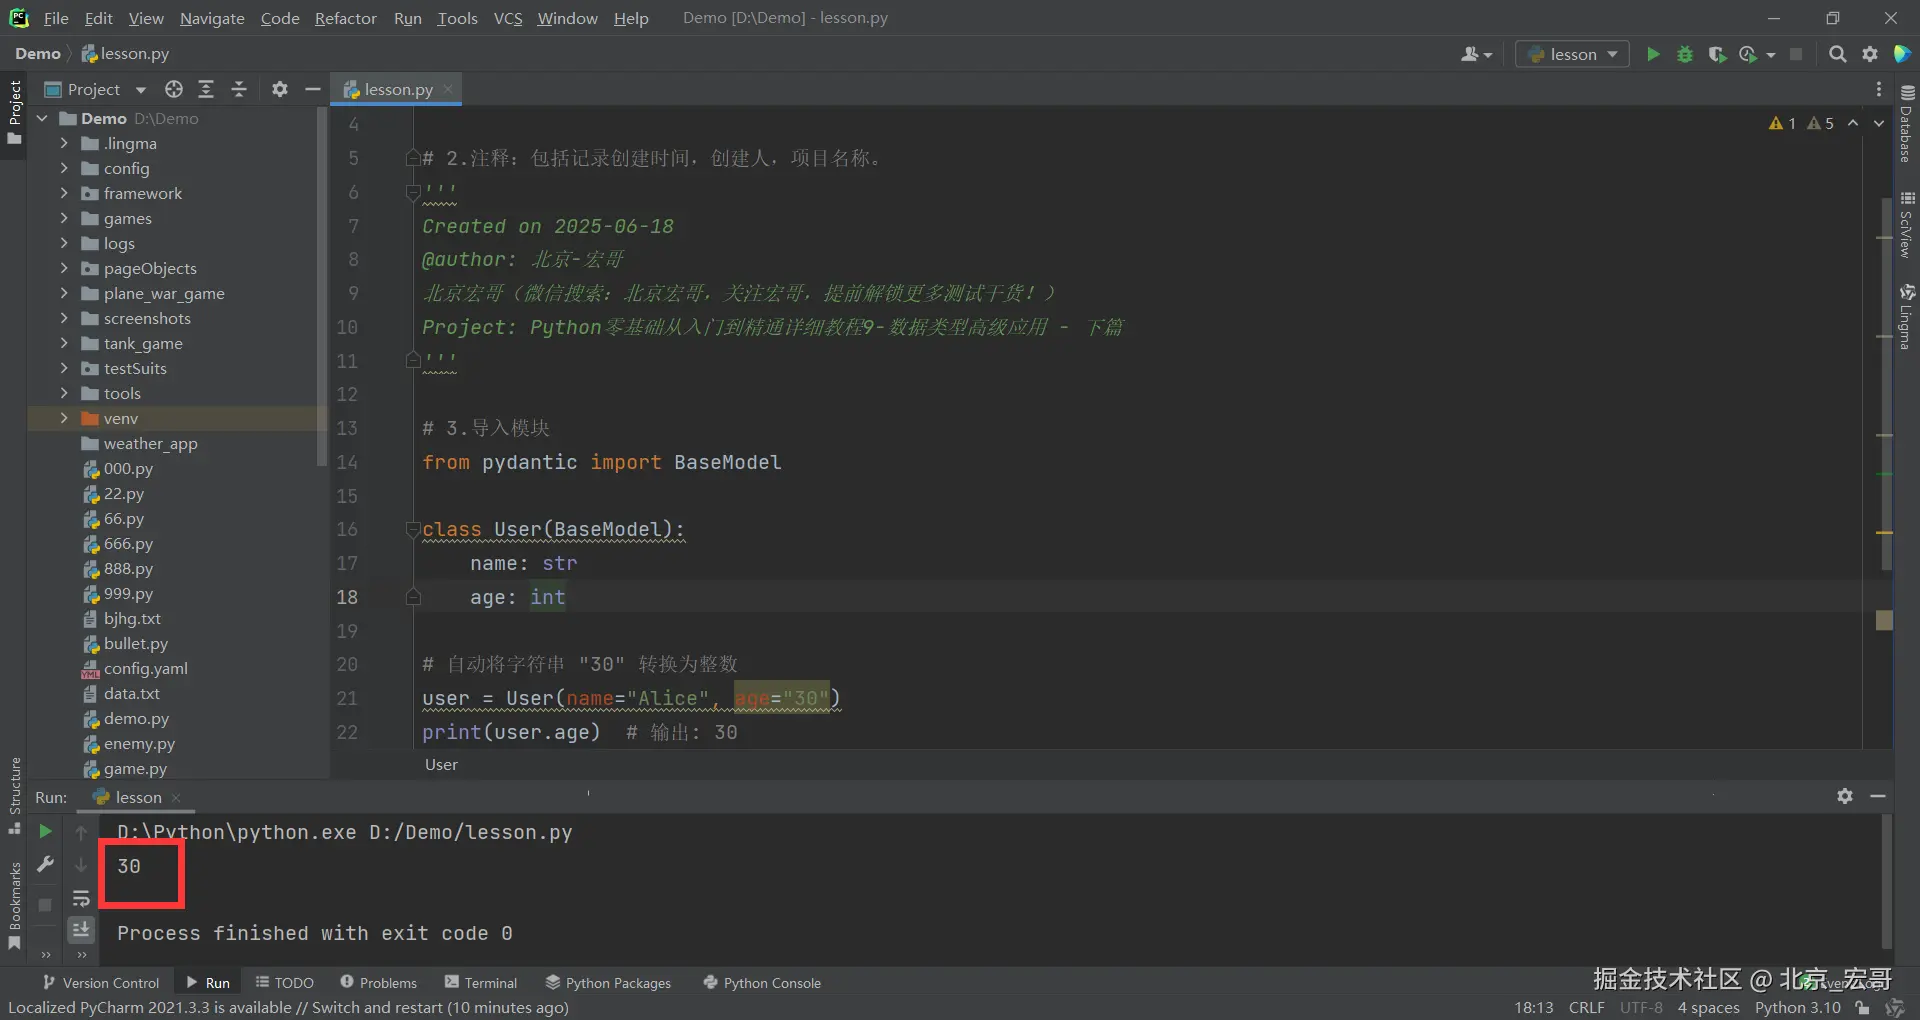Click the user account icon in toolbar
This screenshot has width=1920, height=1020.
[x=1476, y=54]
